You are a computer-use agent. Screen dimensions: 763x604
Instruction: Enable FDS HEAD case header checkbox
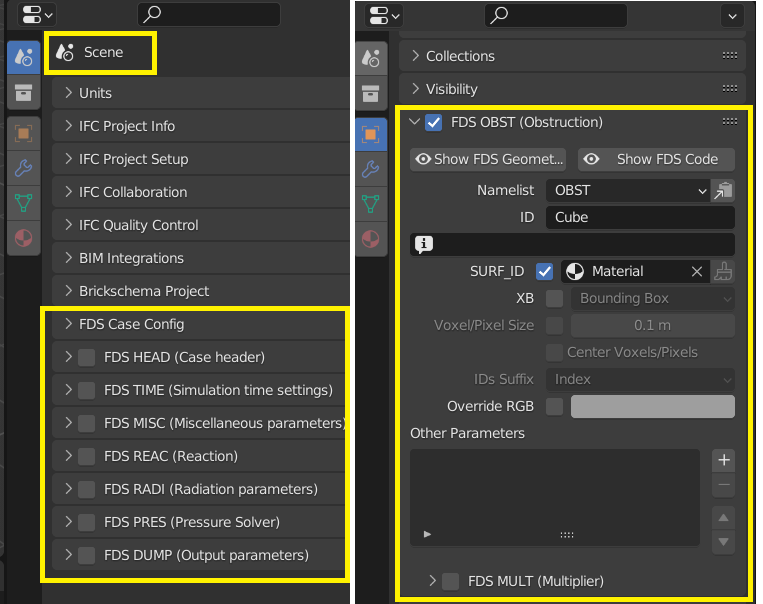pyautogui.click(x=87, y=357)
